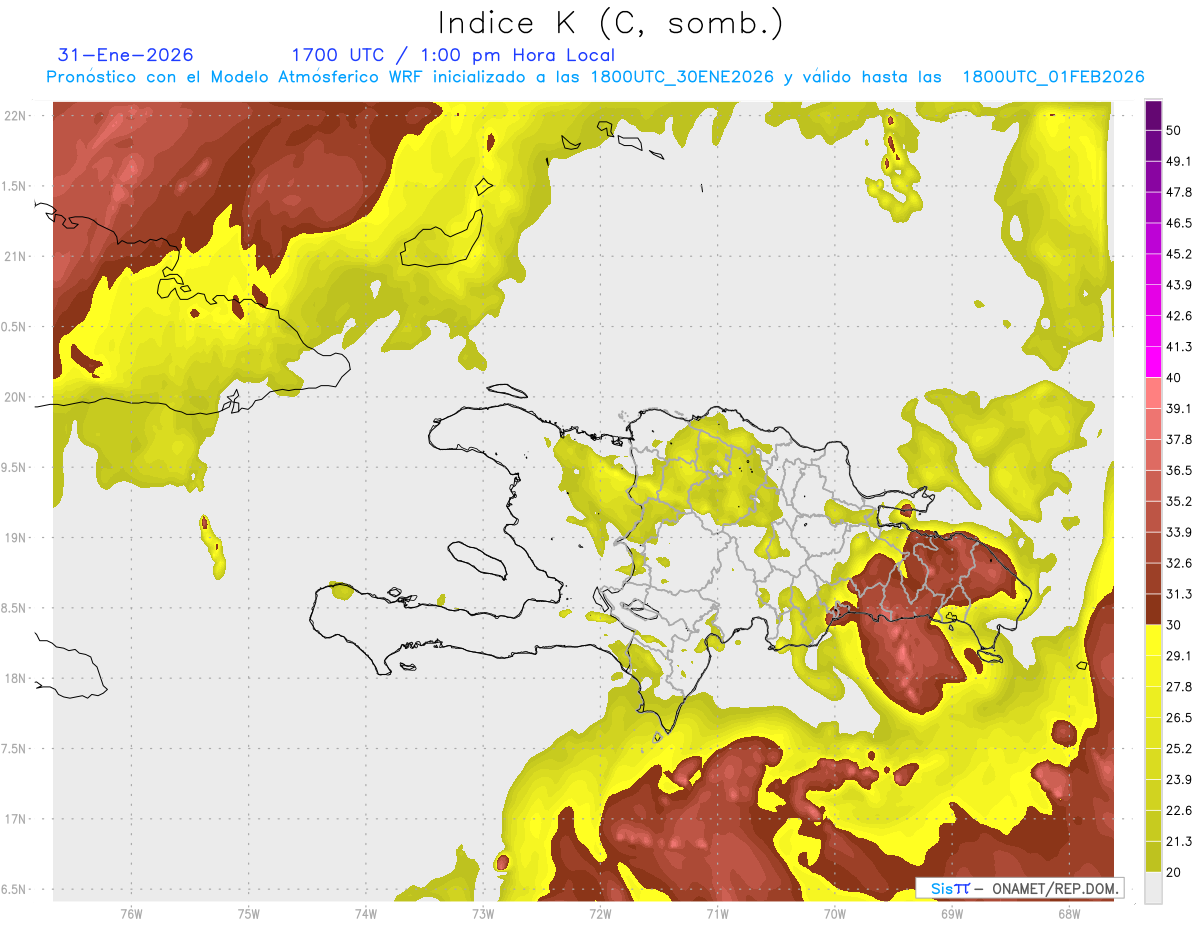Click the 17N latitude label
This screenshot has height=927, width=1200.
pyautogui.click(x=16, y=819)
